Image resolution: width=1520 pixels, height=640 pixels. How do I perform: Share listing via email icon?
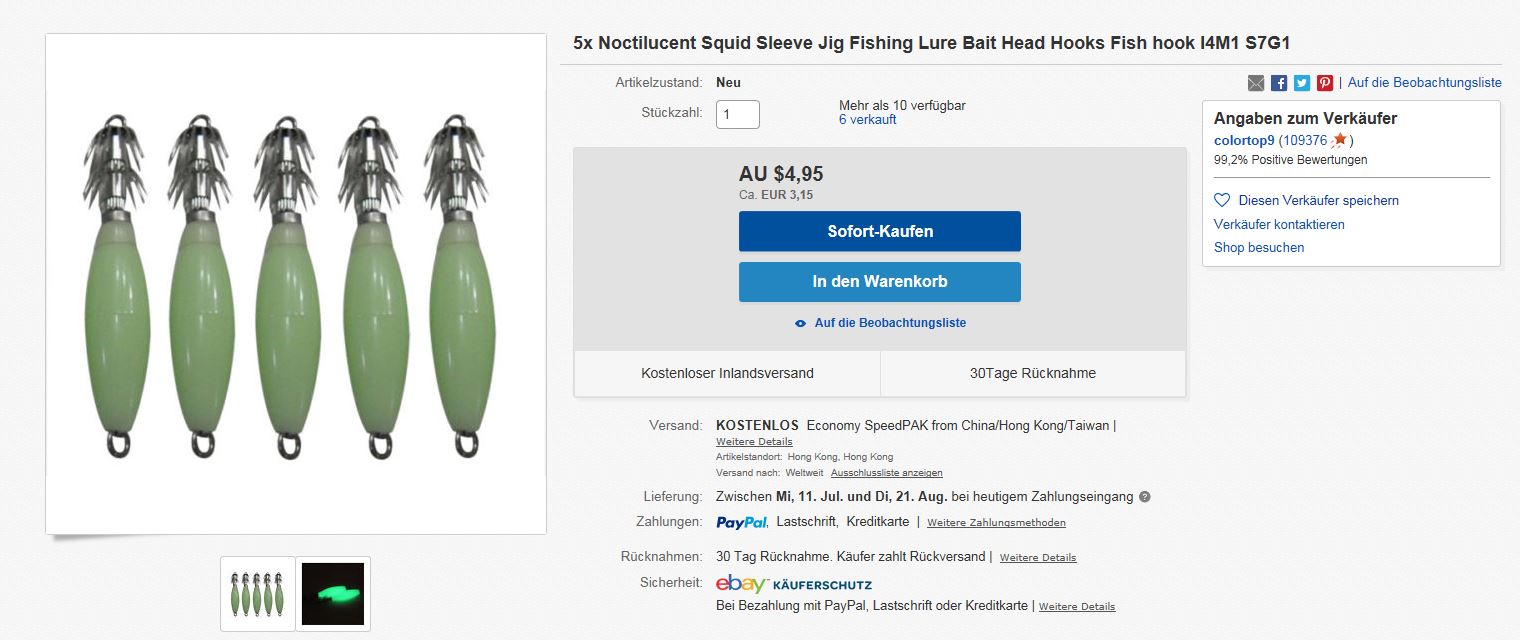coord(1256,83)
